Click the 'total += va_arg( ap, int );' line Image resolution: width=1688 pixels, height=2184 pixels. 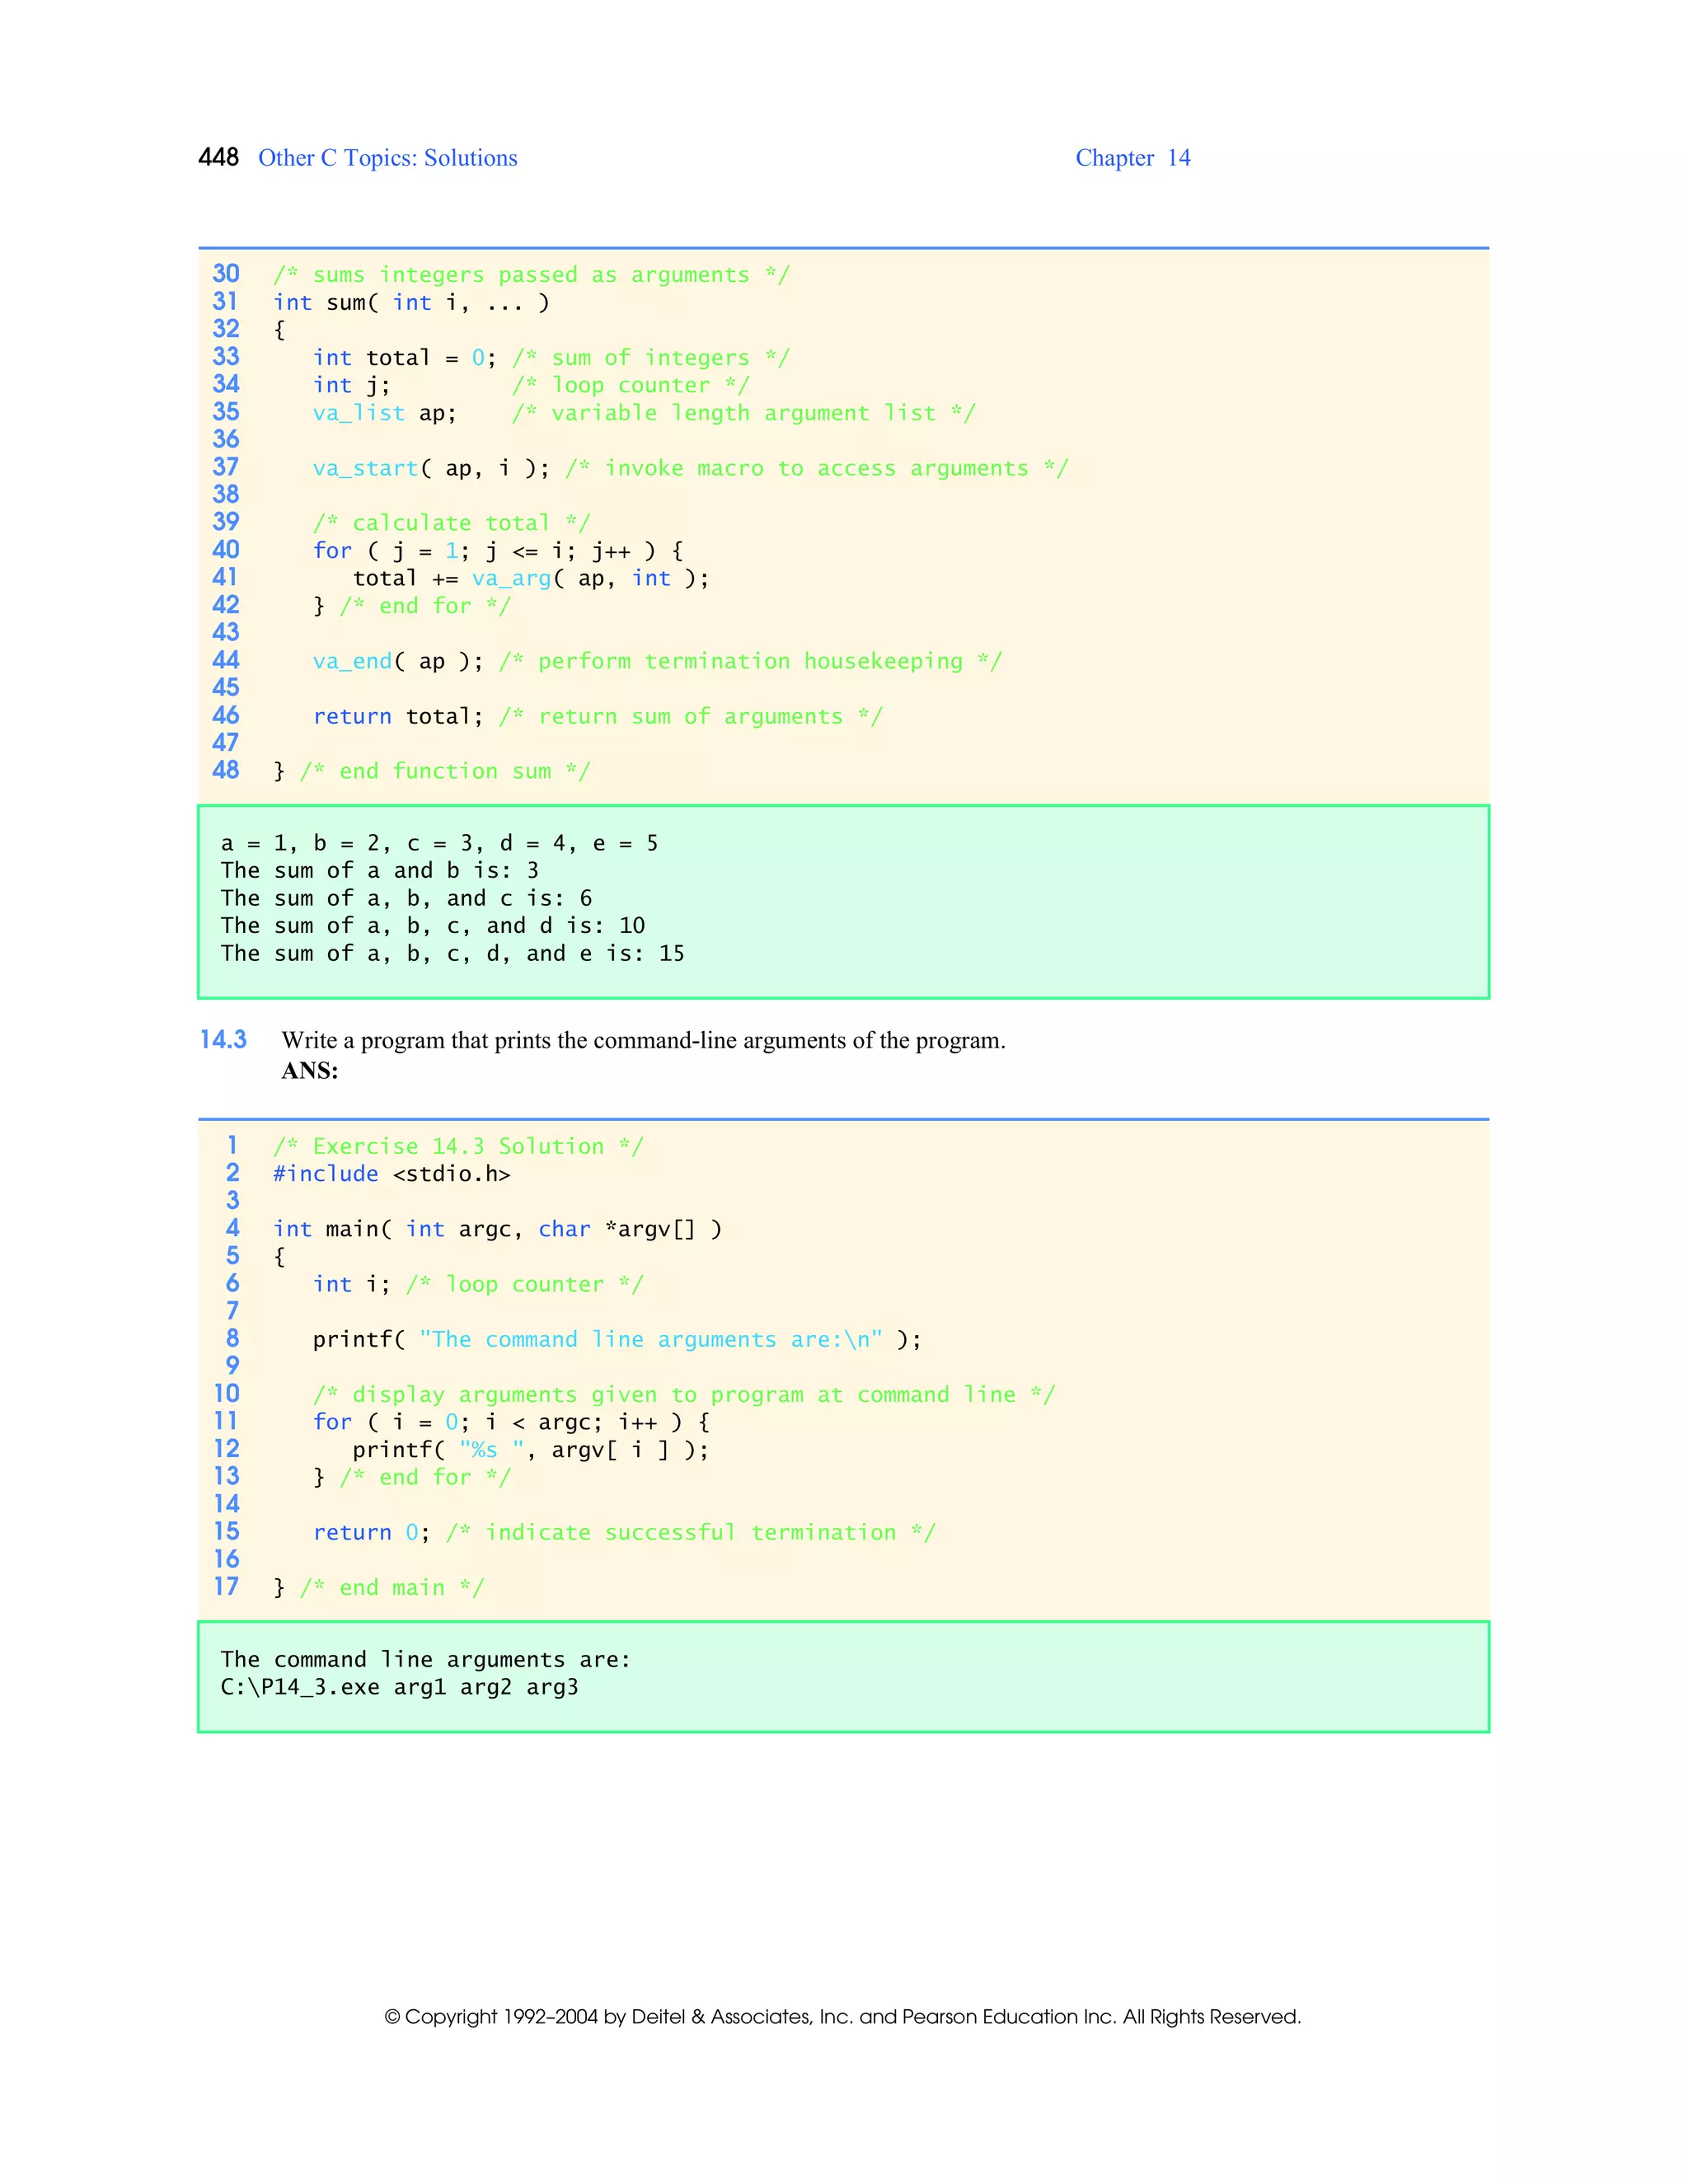[531, 578]
